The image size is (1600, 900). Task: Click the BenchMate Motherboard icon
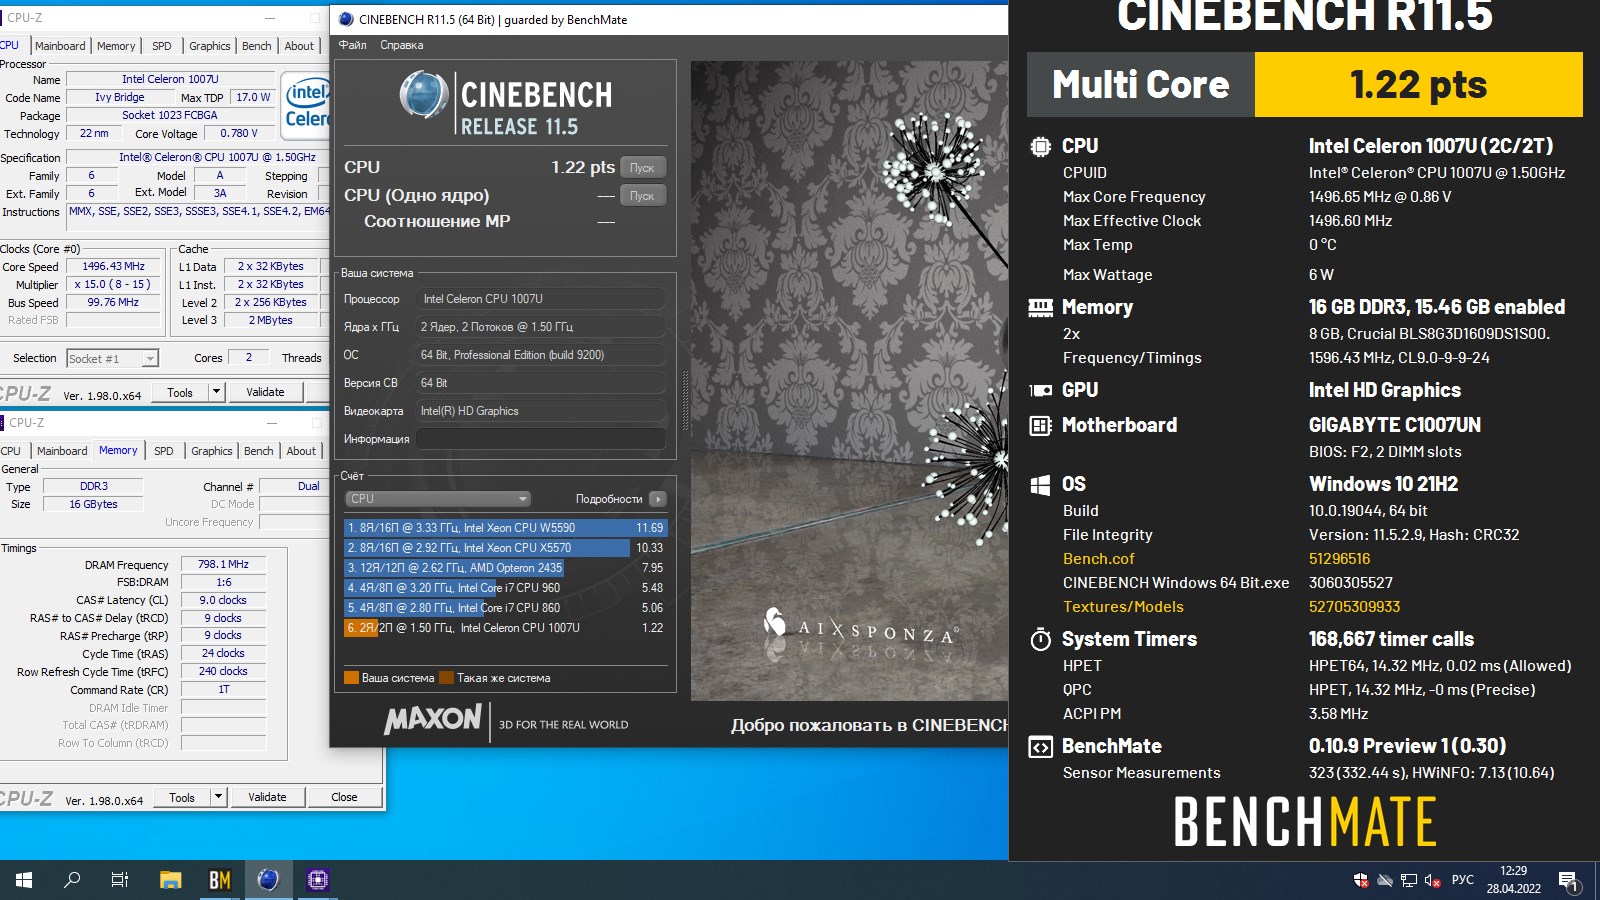[x=1040, y=426]
